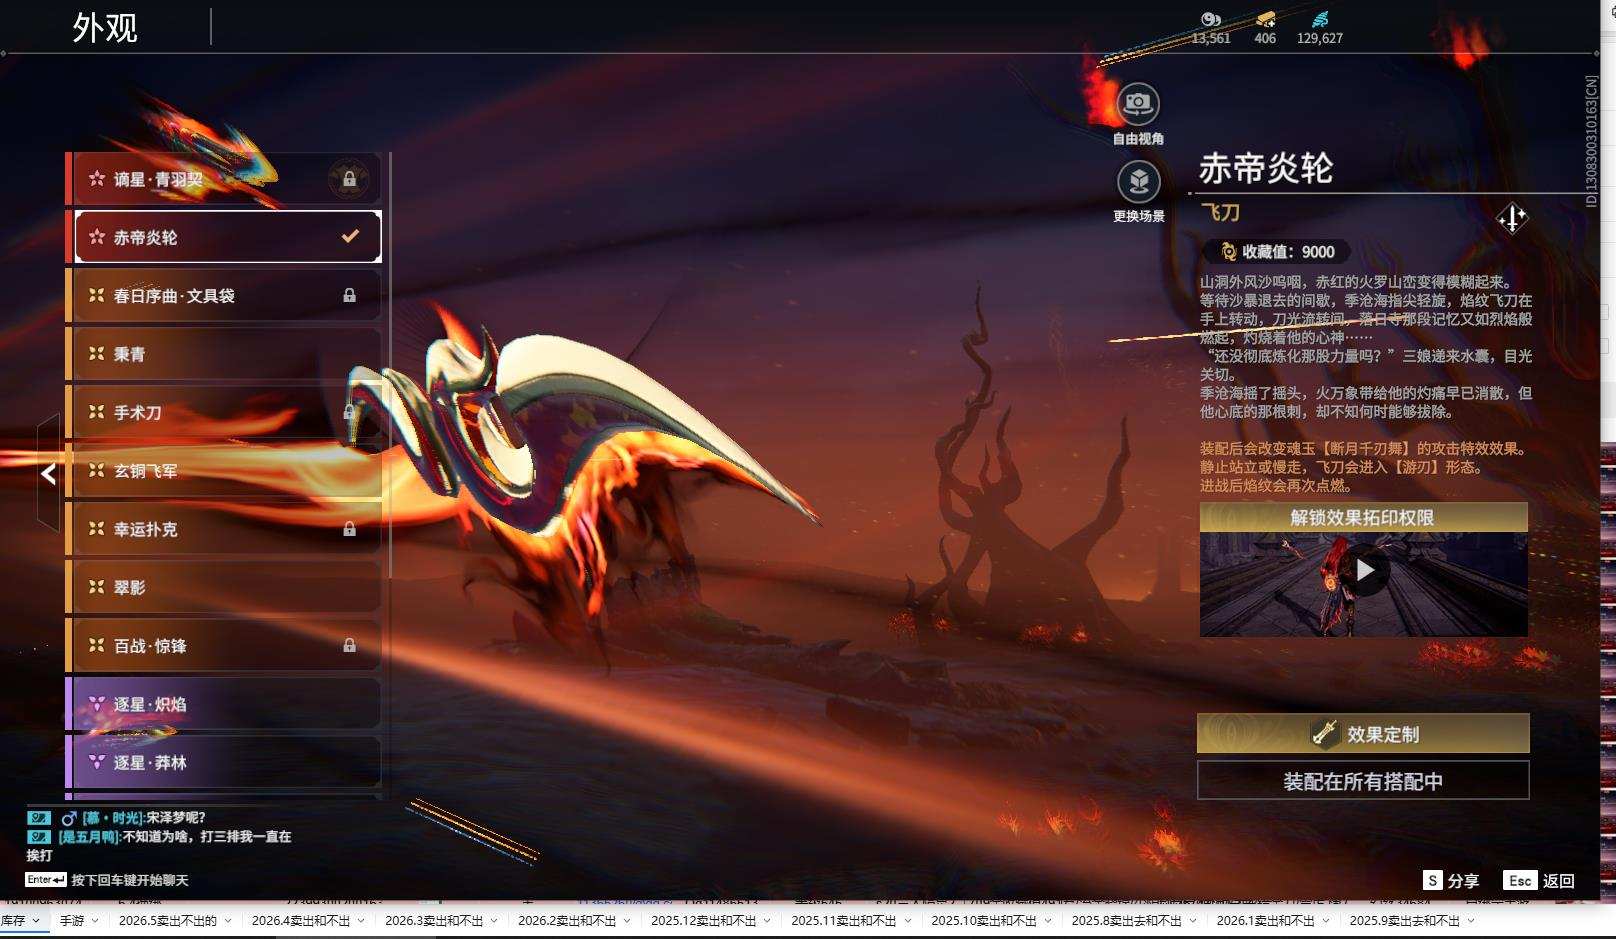
Task: Switch to 2026.1卖出和不出 sheet tab
Action: (x=1265, y=921)
